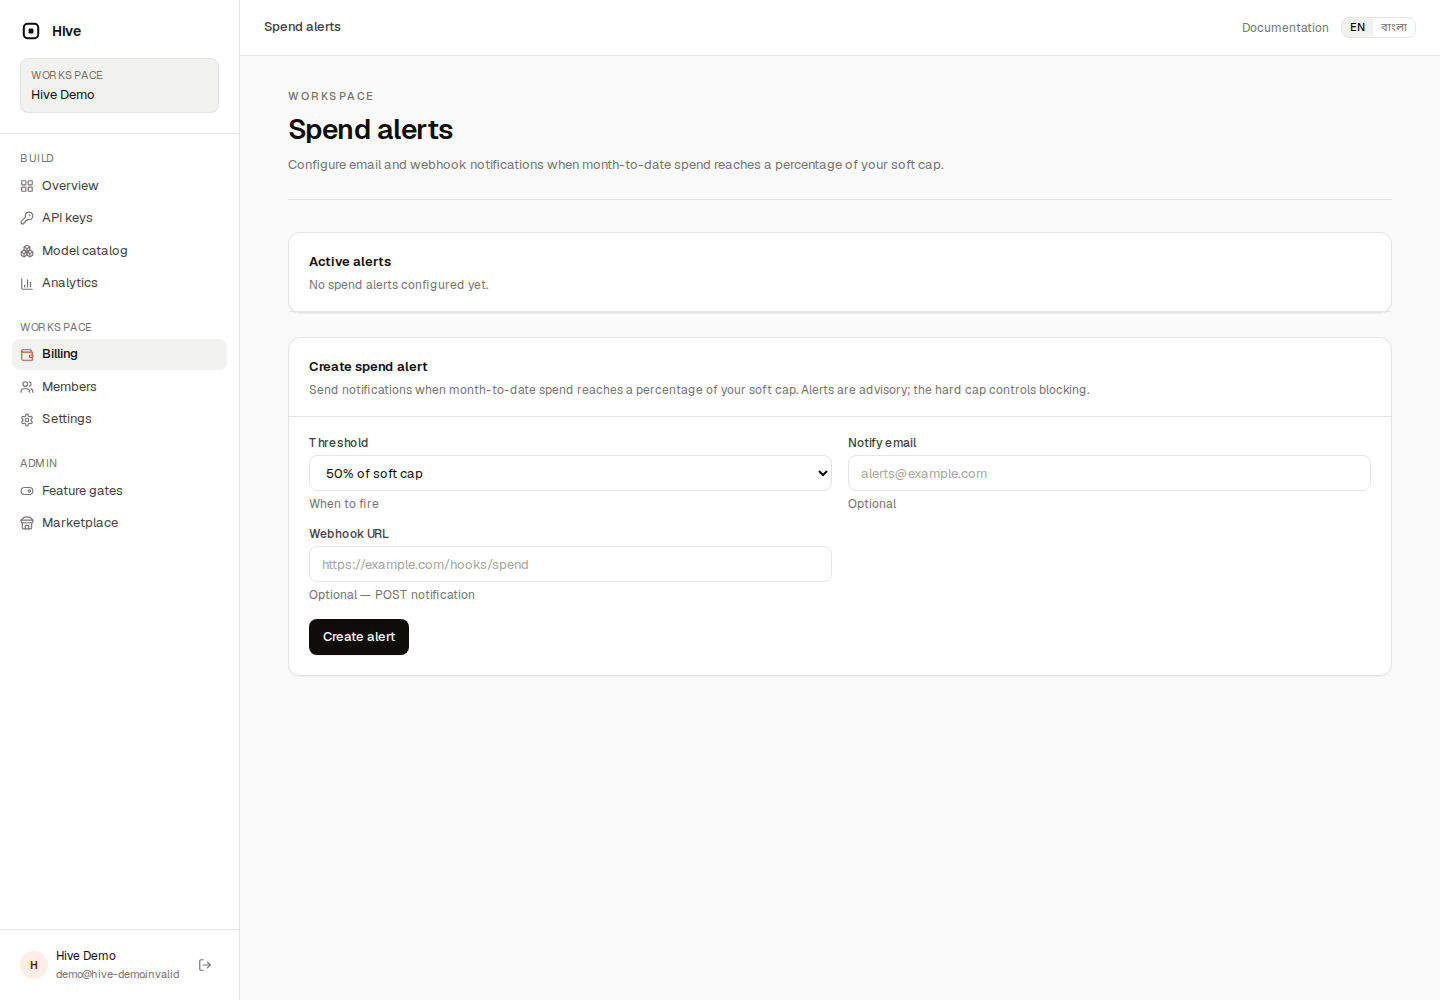Screen dimensions: 1440x1000
Task: Click the Active alerts card title
Action: 350,262
